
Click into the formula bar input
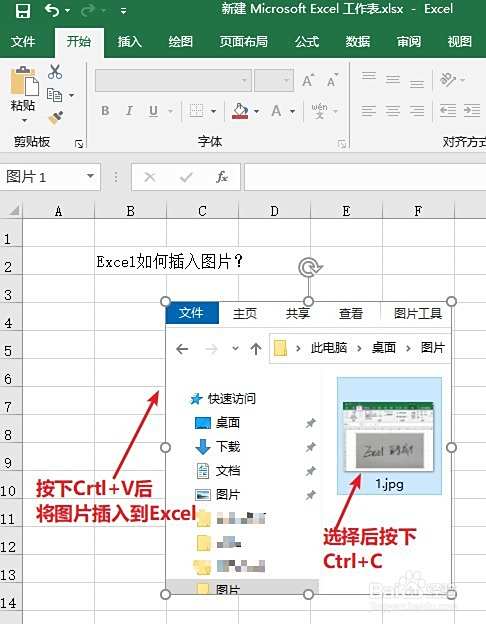pyautogui.click(x=365, y=177)
